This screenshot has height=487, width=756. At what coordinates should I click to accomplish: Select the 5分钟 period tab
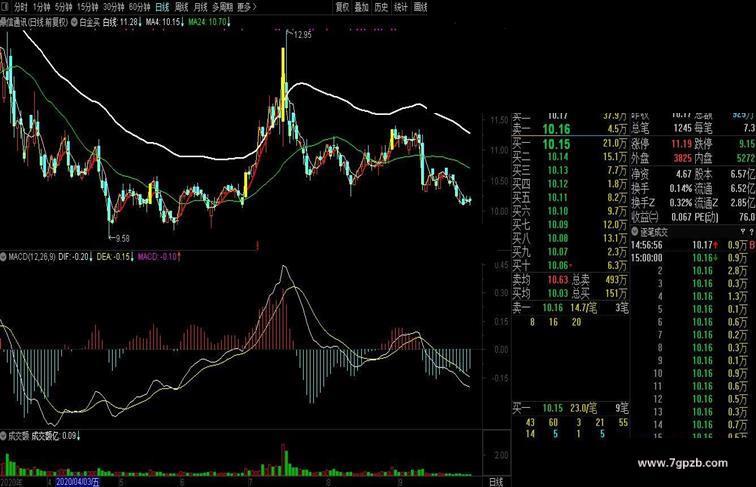click(63, 7)
